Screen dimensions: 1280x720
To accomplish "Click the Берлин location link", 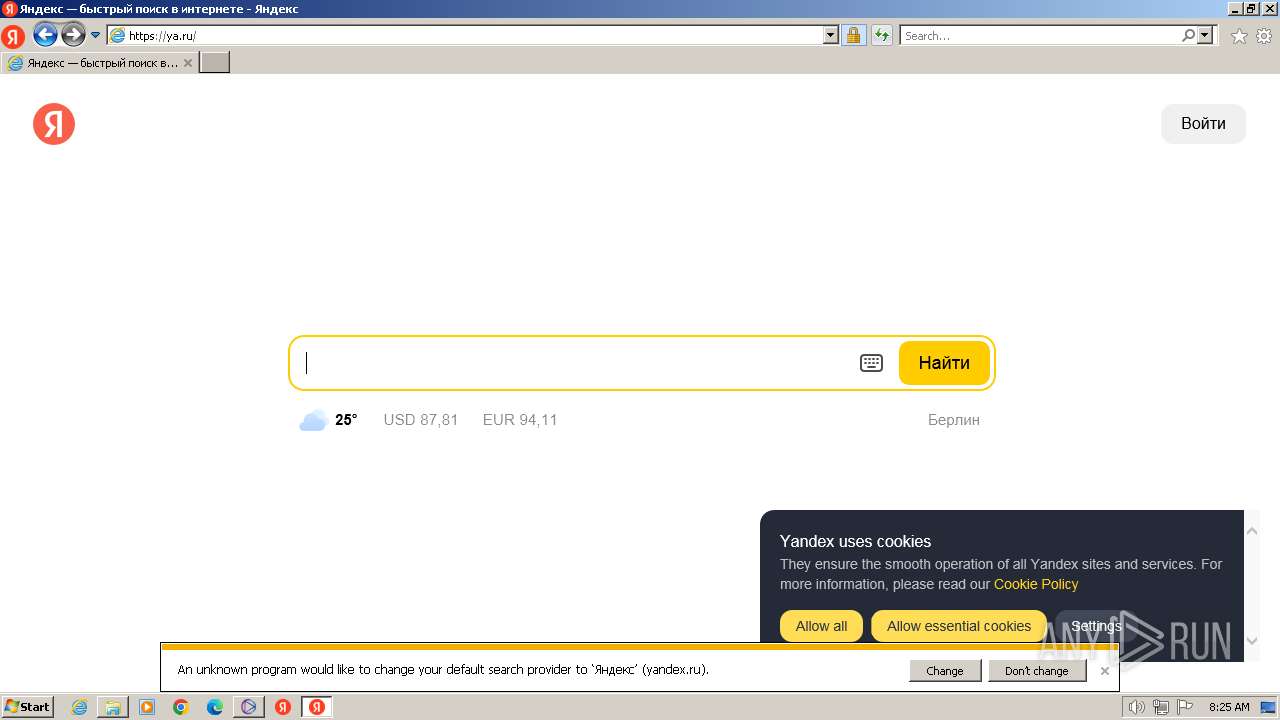I will point(954,420).
